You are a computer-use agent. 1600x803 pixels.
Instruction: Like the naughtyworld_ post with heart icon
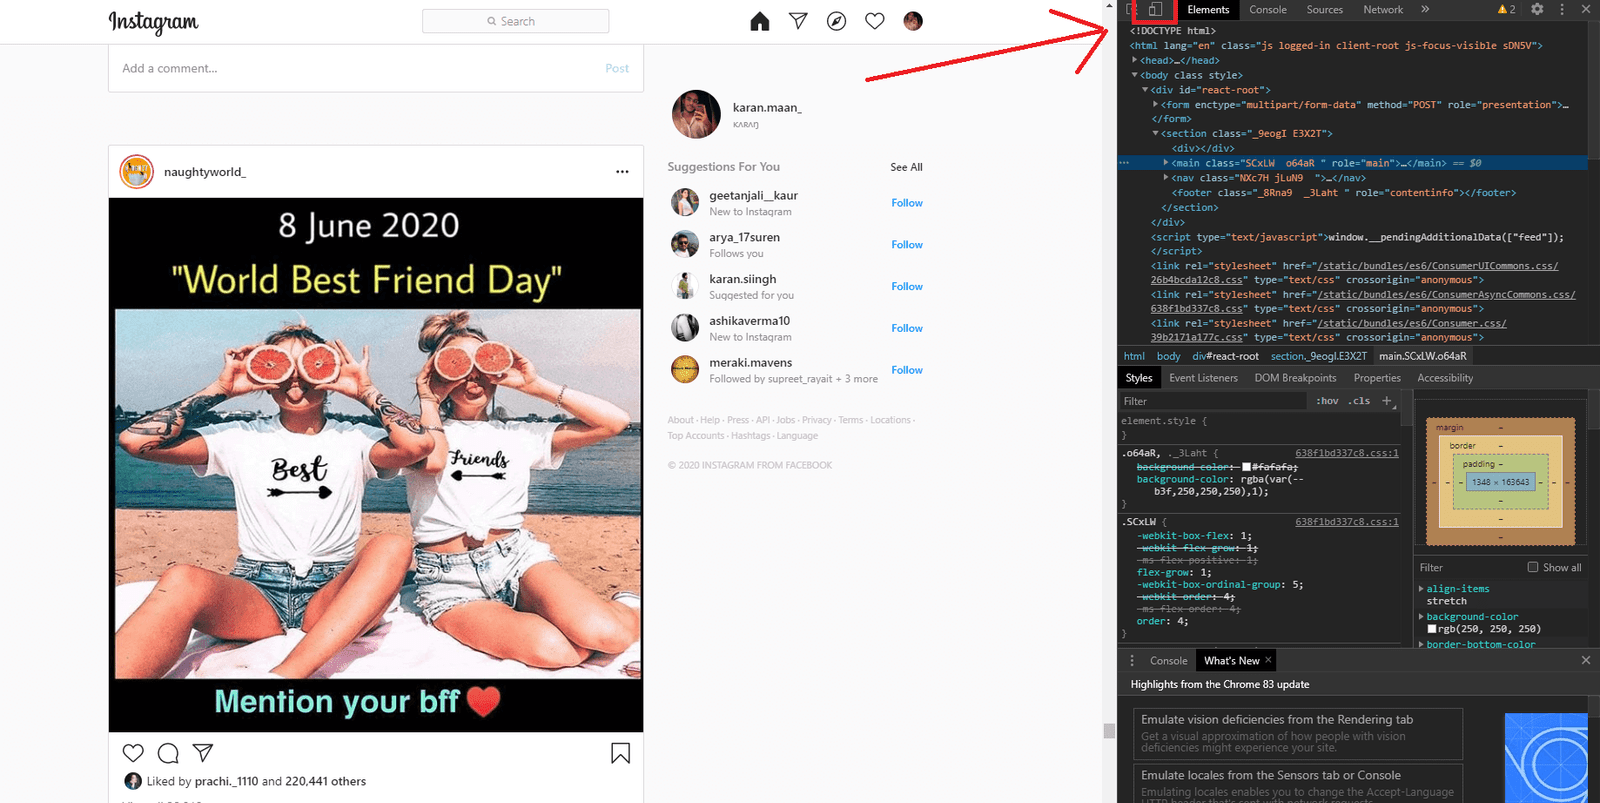[x=133, y=753]
